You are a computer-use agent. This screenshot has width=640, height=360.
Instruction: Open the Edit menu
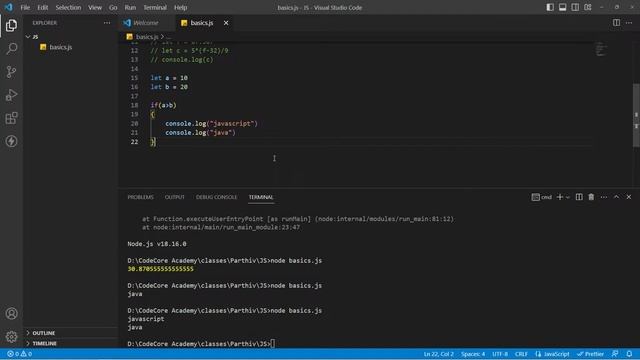42,7
